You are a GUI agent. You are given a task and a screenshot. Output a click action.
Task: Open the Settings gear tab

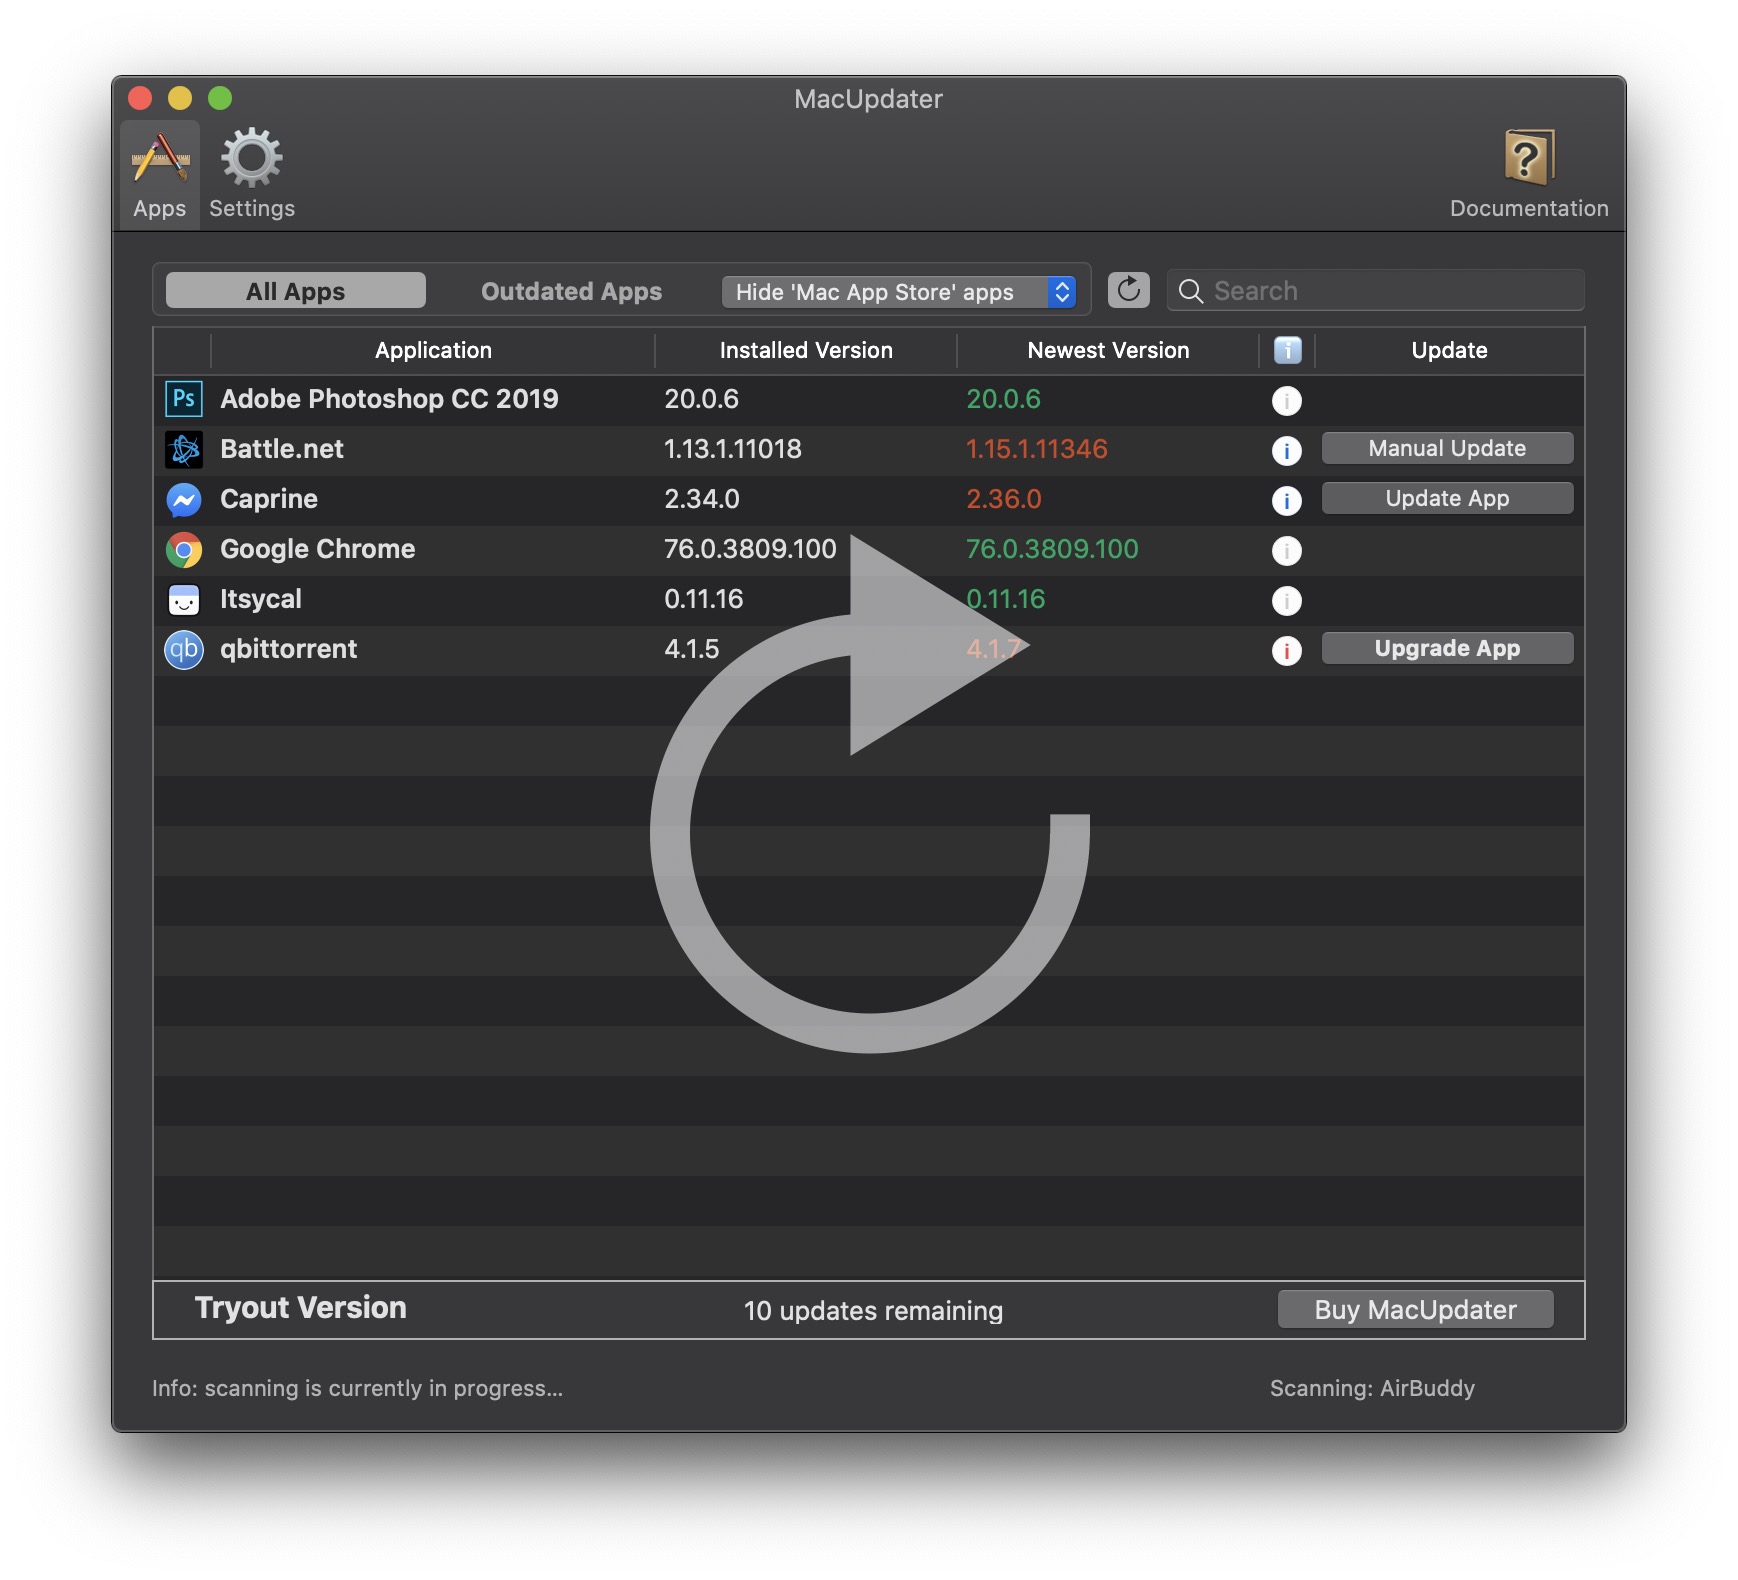click(252, 175)
